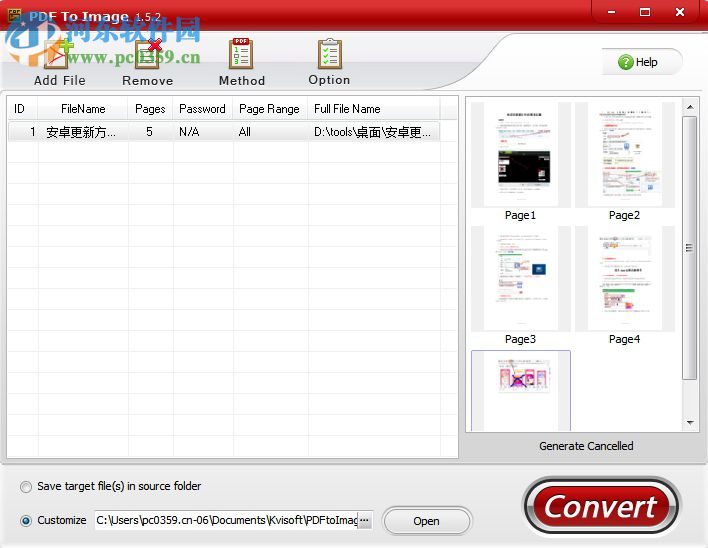
Task: Click the red Convert button
Action: [x=601, y=506]
